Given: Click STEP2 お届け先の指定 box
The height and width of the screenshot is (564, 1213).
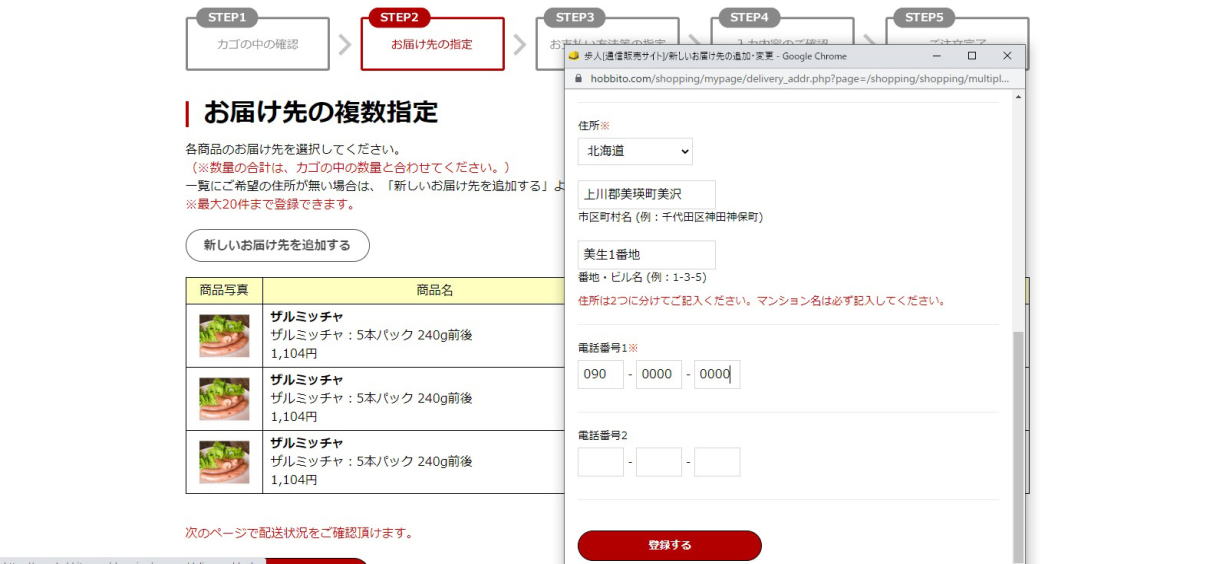Looking at the screenshot, I should pyautogui.click(x=432, y=40).
